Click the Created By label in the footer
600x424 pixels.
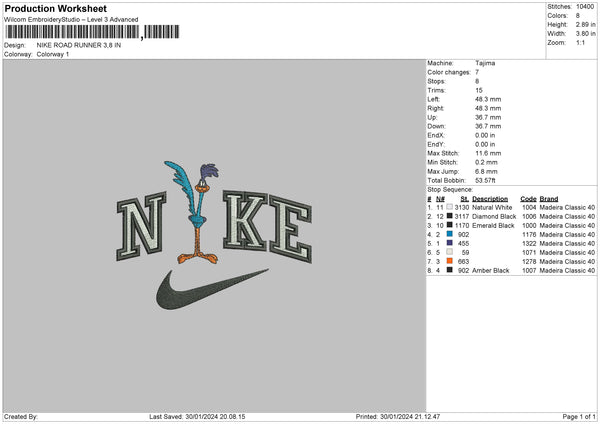click(x=21, y=417)
